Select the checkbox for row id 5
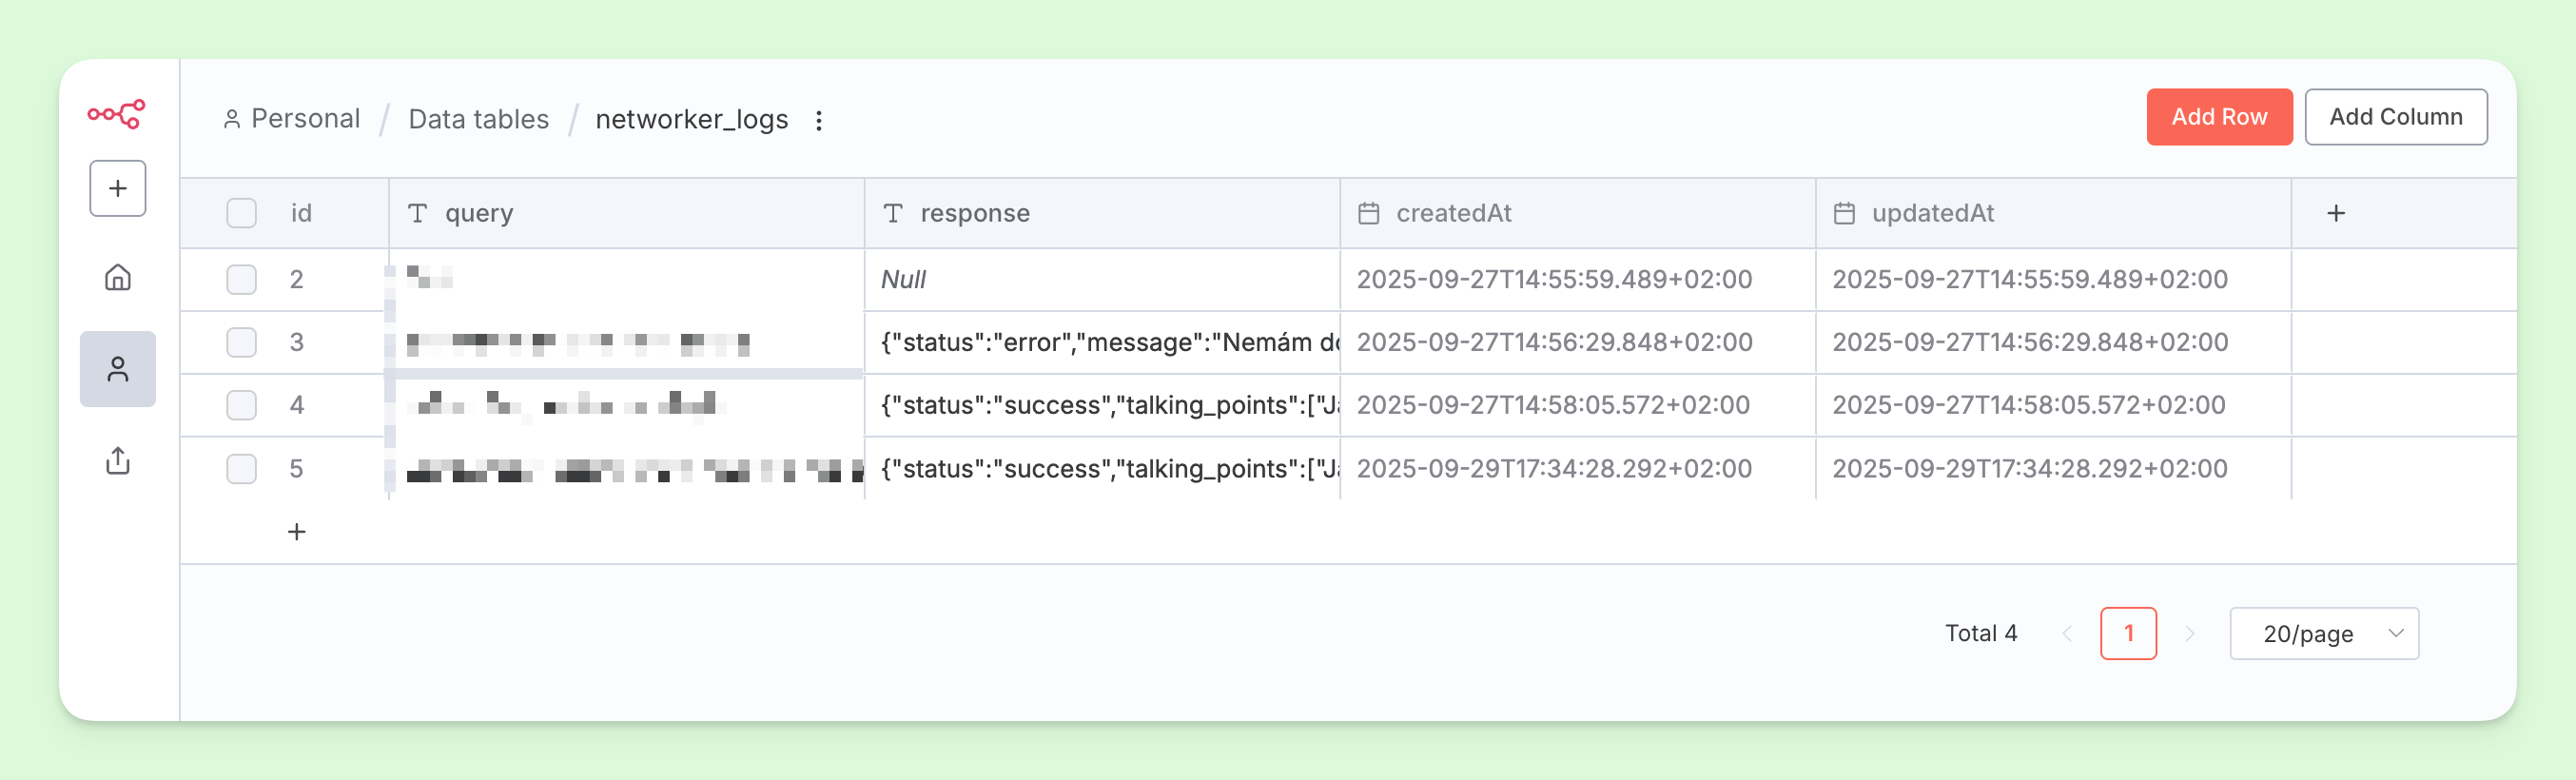The height and width of the screenshot is (780, 2576). 241,468
